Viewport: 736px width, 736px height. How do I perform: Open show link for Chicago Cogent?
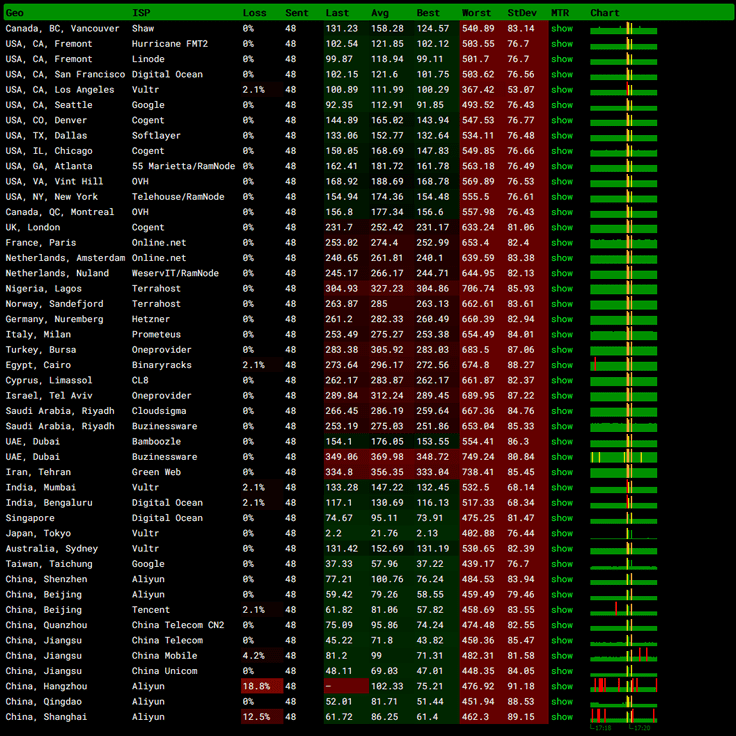pos(562,151)
